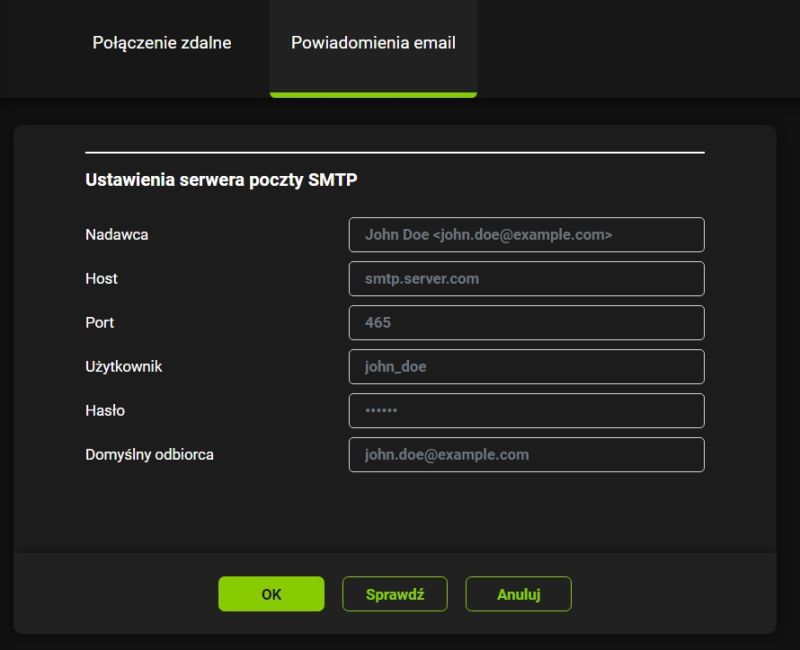
Task: Focus the Użytkownik username field
Action: coord(525,366)
